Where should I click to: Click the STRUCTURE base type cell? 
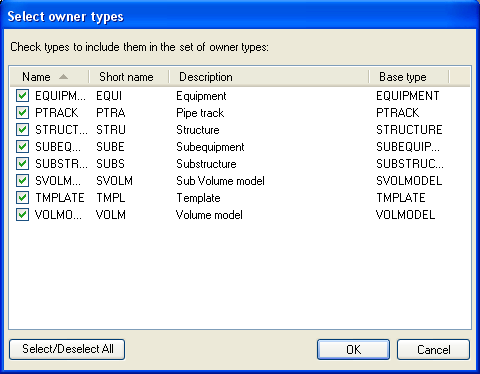tap(409, 130)
